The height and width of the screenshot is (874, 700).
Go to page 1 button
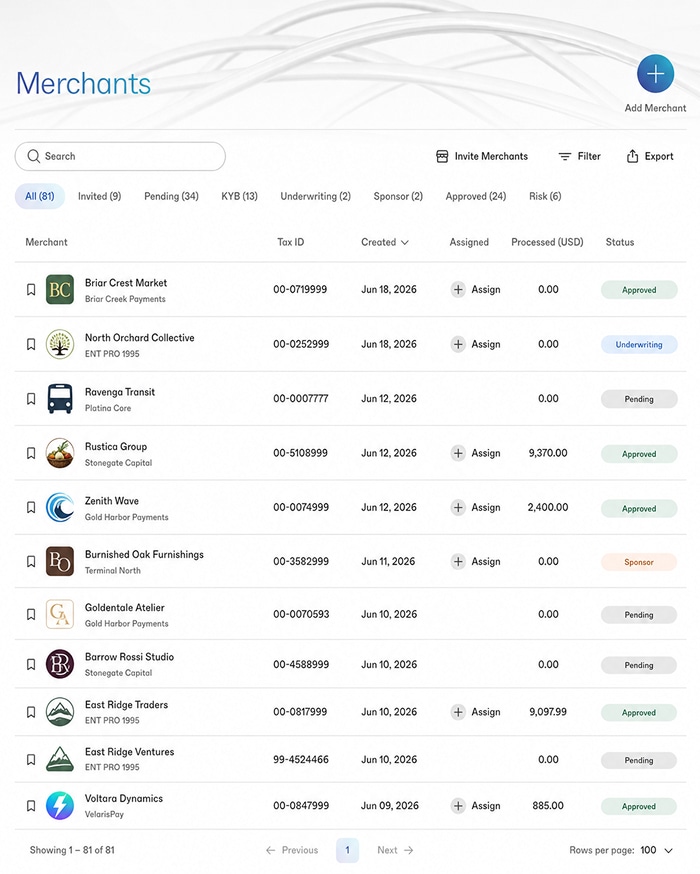pos(347,850)
